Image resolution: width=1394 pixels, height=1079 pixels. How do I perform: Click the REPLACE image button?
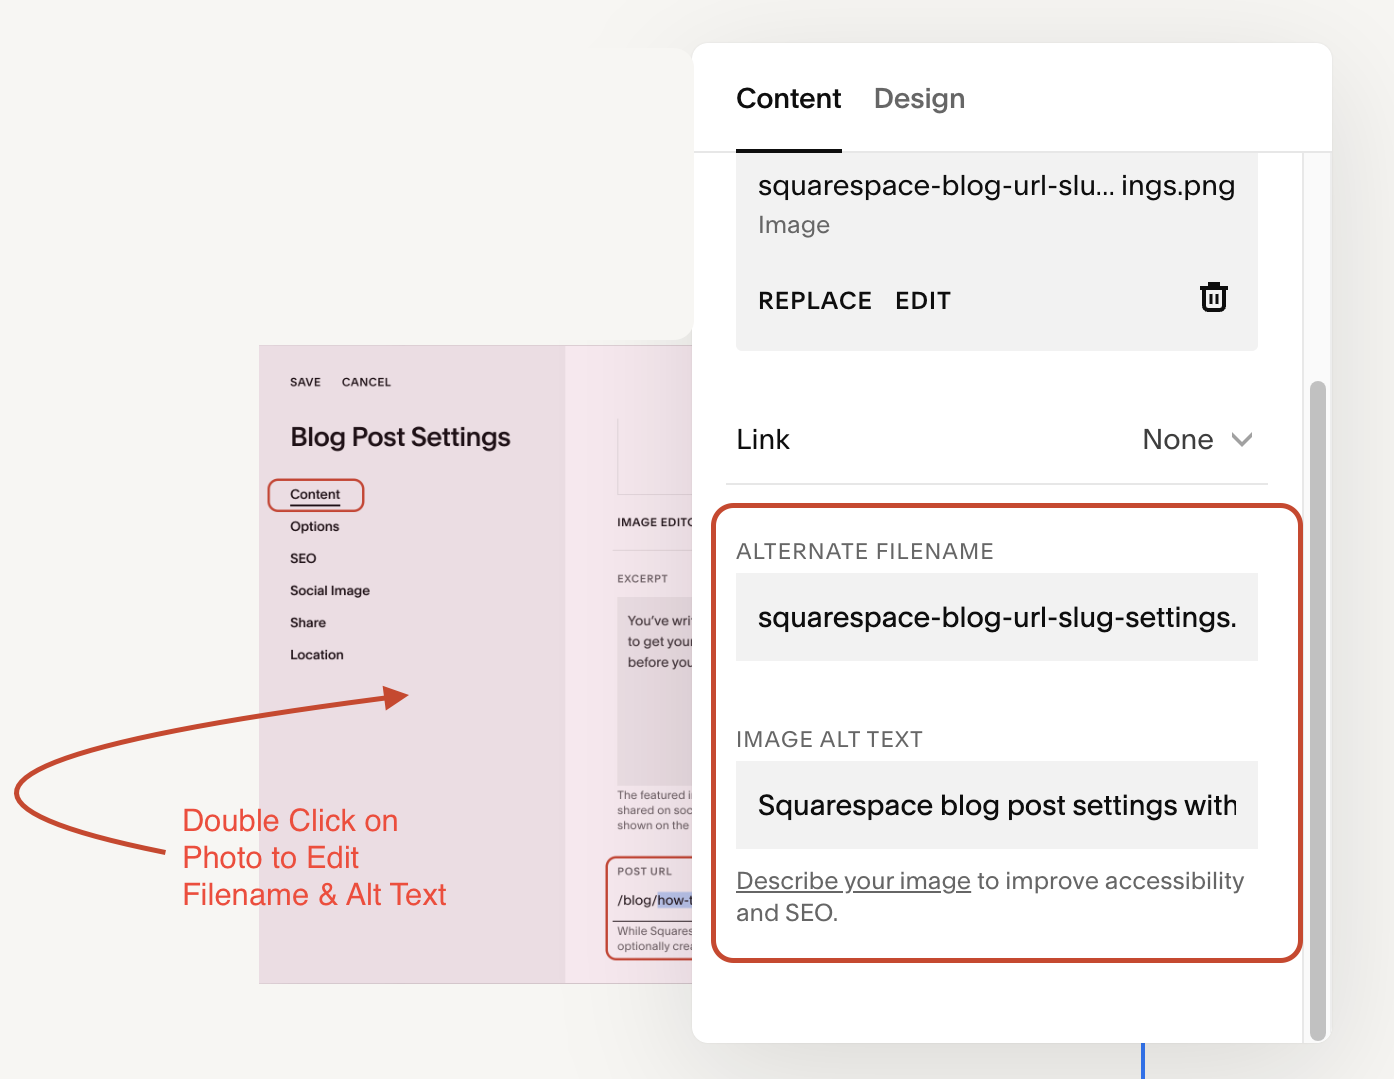(815, 301)
